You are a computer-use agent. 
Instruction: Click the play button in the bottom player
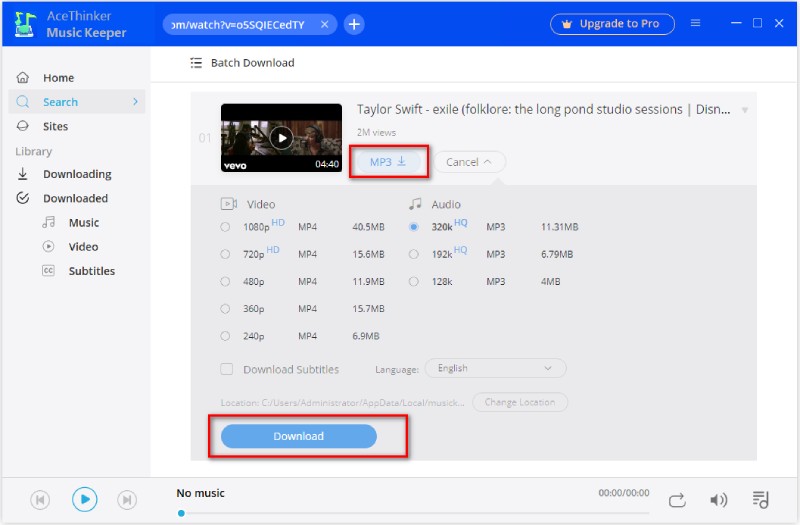[x=86, y=499]
